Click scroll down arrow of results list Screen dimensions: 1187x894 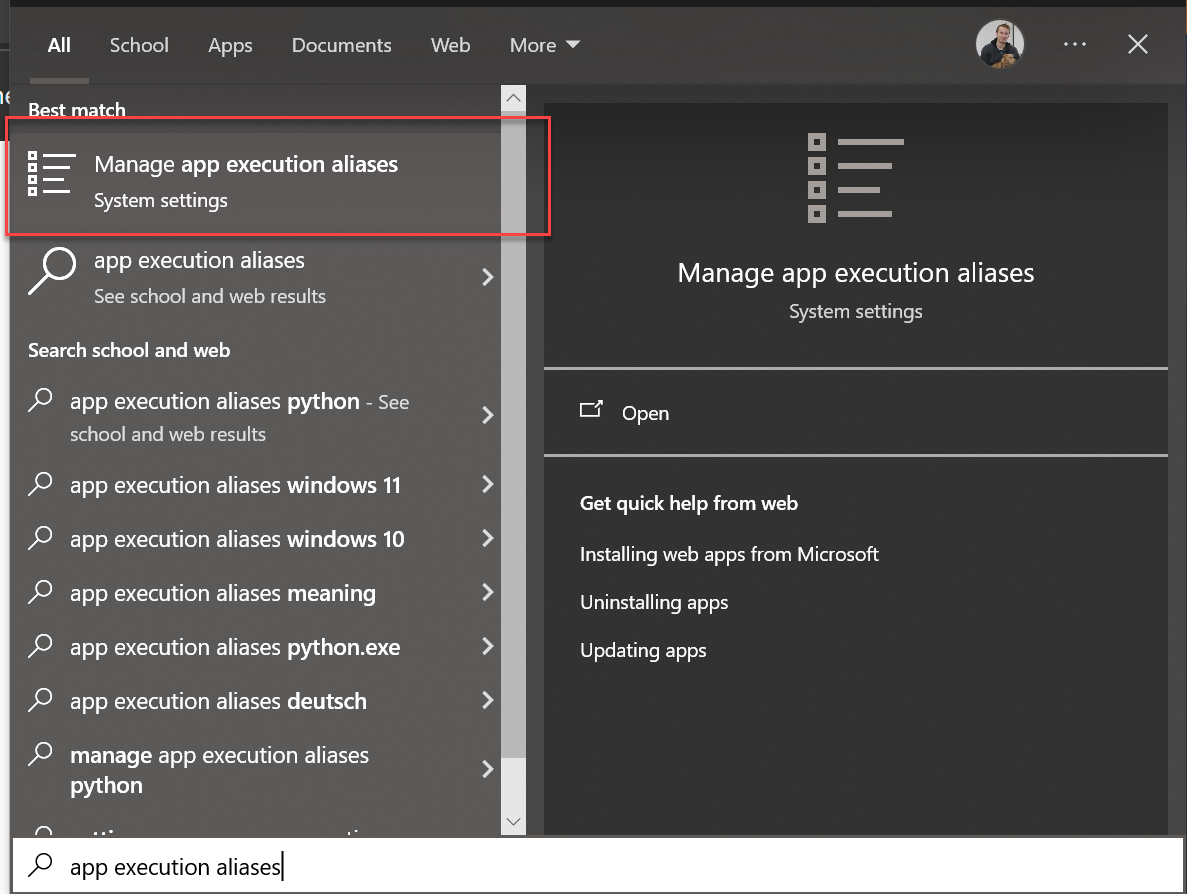point(513,821)
